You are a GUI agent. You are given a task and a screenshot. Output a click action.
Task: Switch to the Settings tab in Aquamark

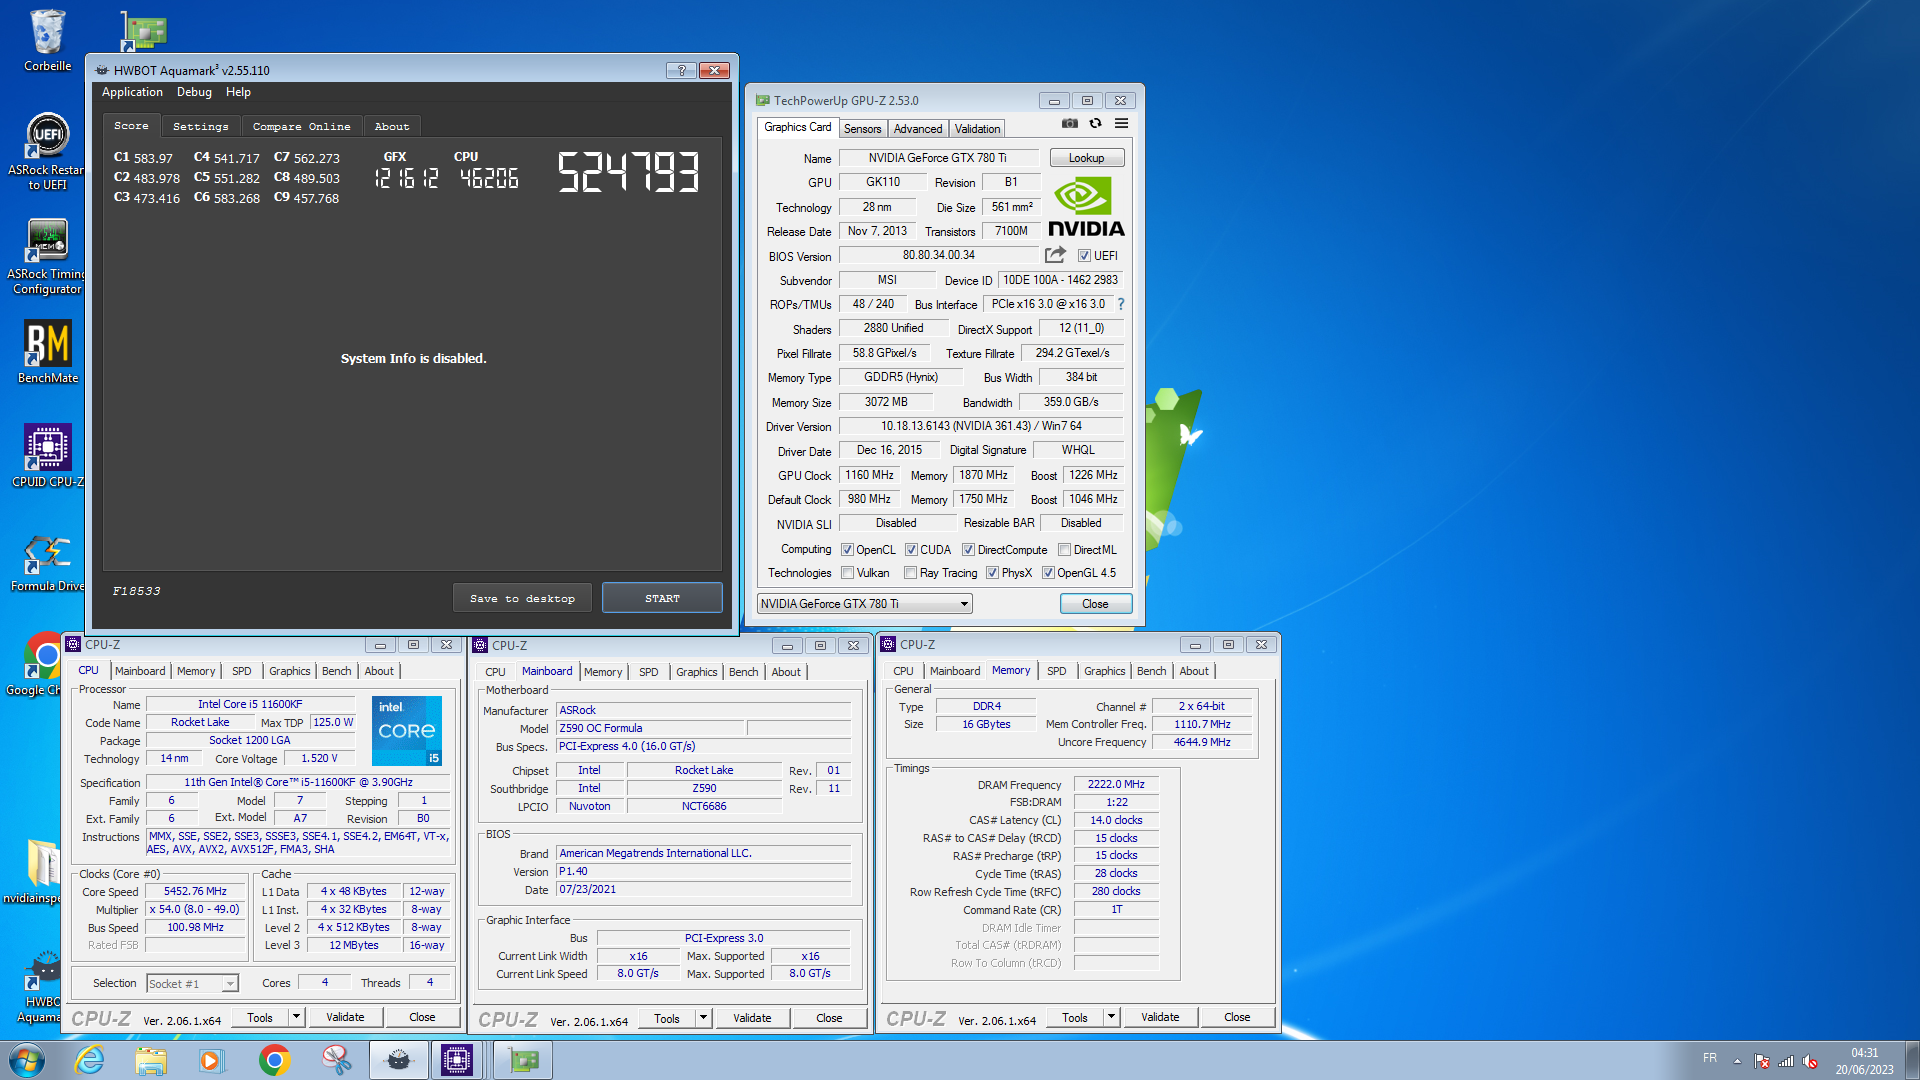point(200,126)
